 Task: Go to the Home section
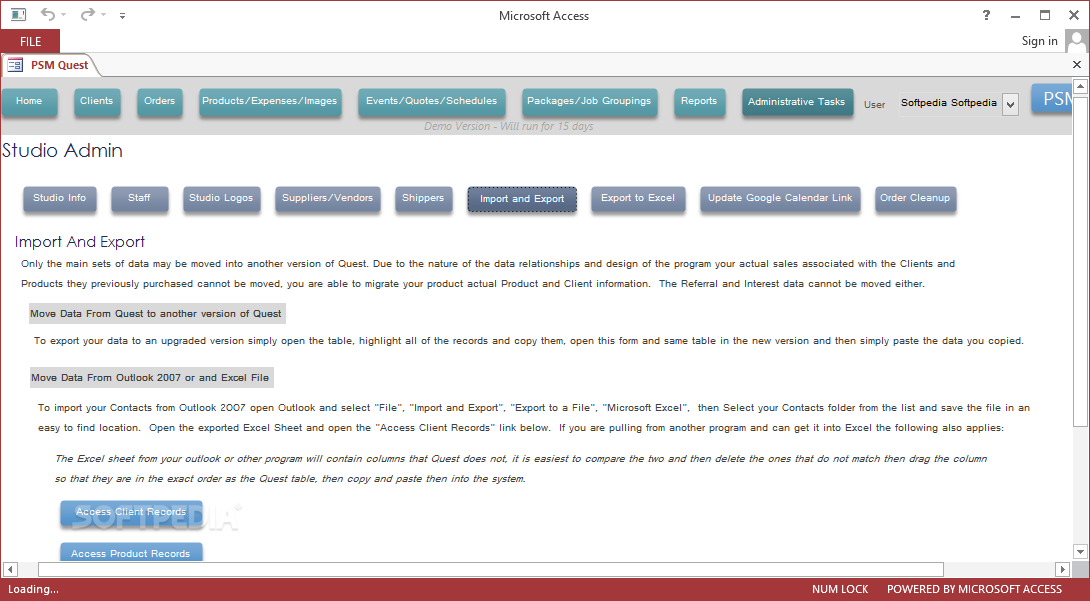click(x=29, y=101)
